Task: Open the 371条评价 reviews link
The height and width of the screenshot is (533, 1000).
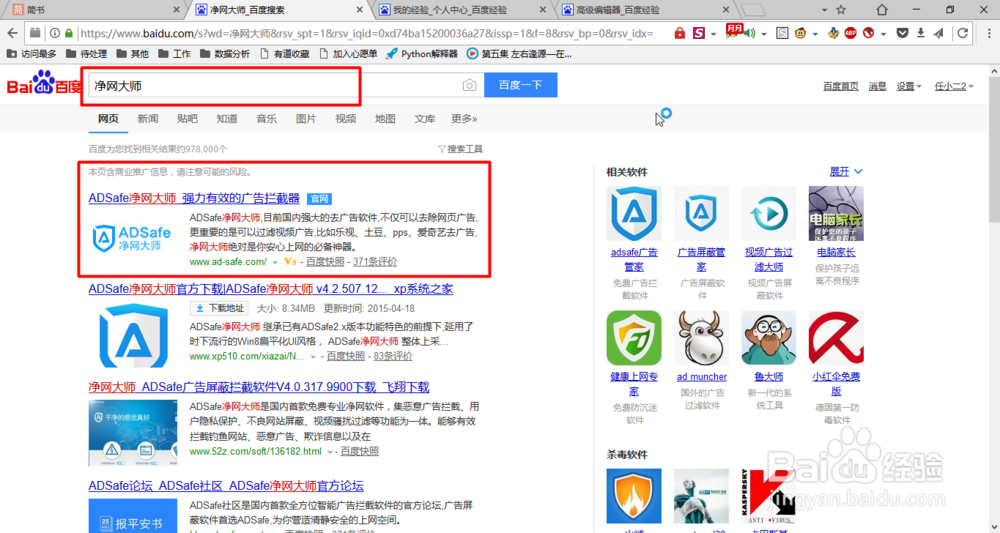Action: (x=375, y=262)
